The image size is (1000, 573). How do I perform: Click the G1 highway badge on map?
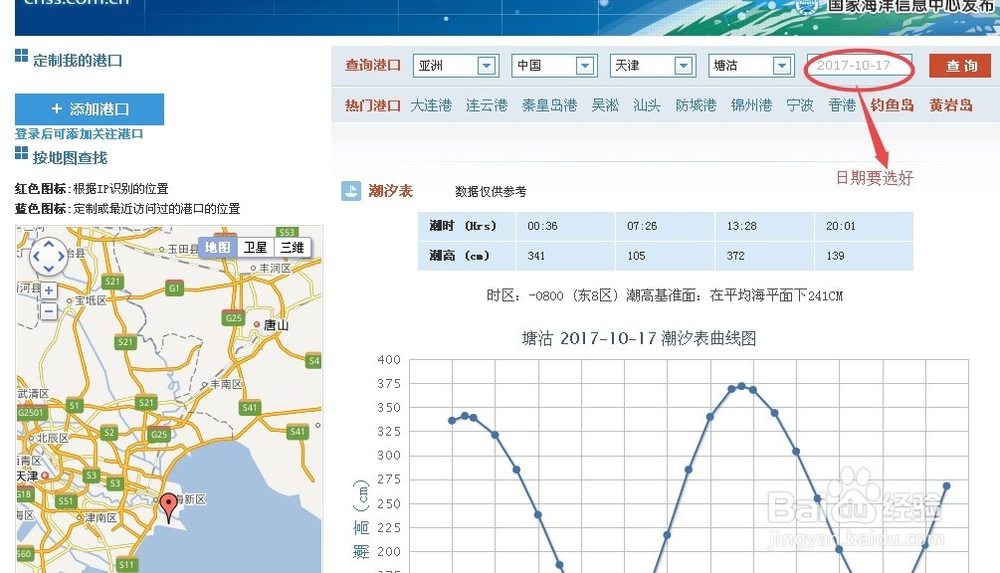pyautogui.click(x=173, y=288)
